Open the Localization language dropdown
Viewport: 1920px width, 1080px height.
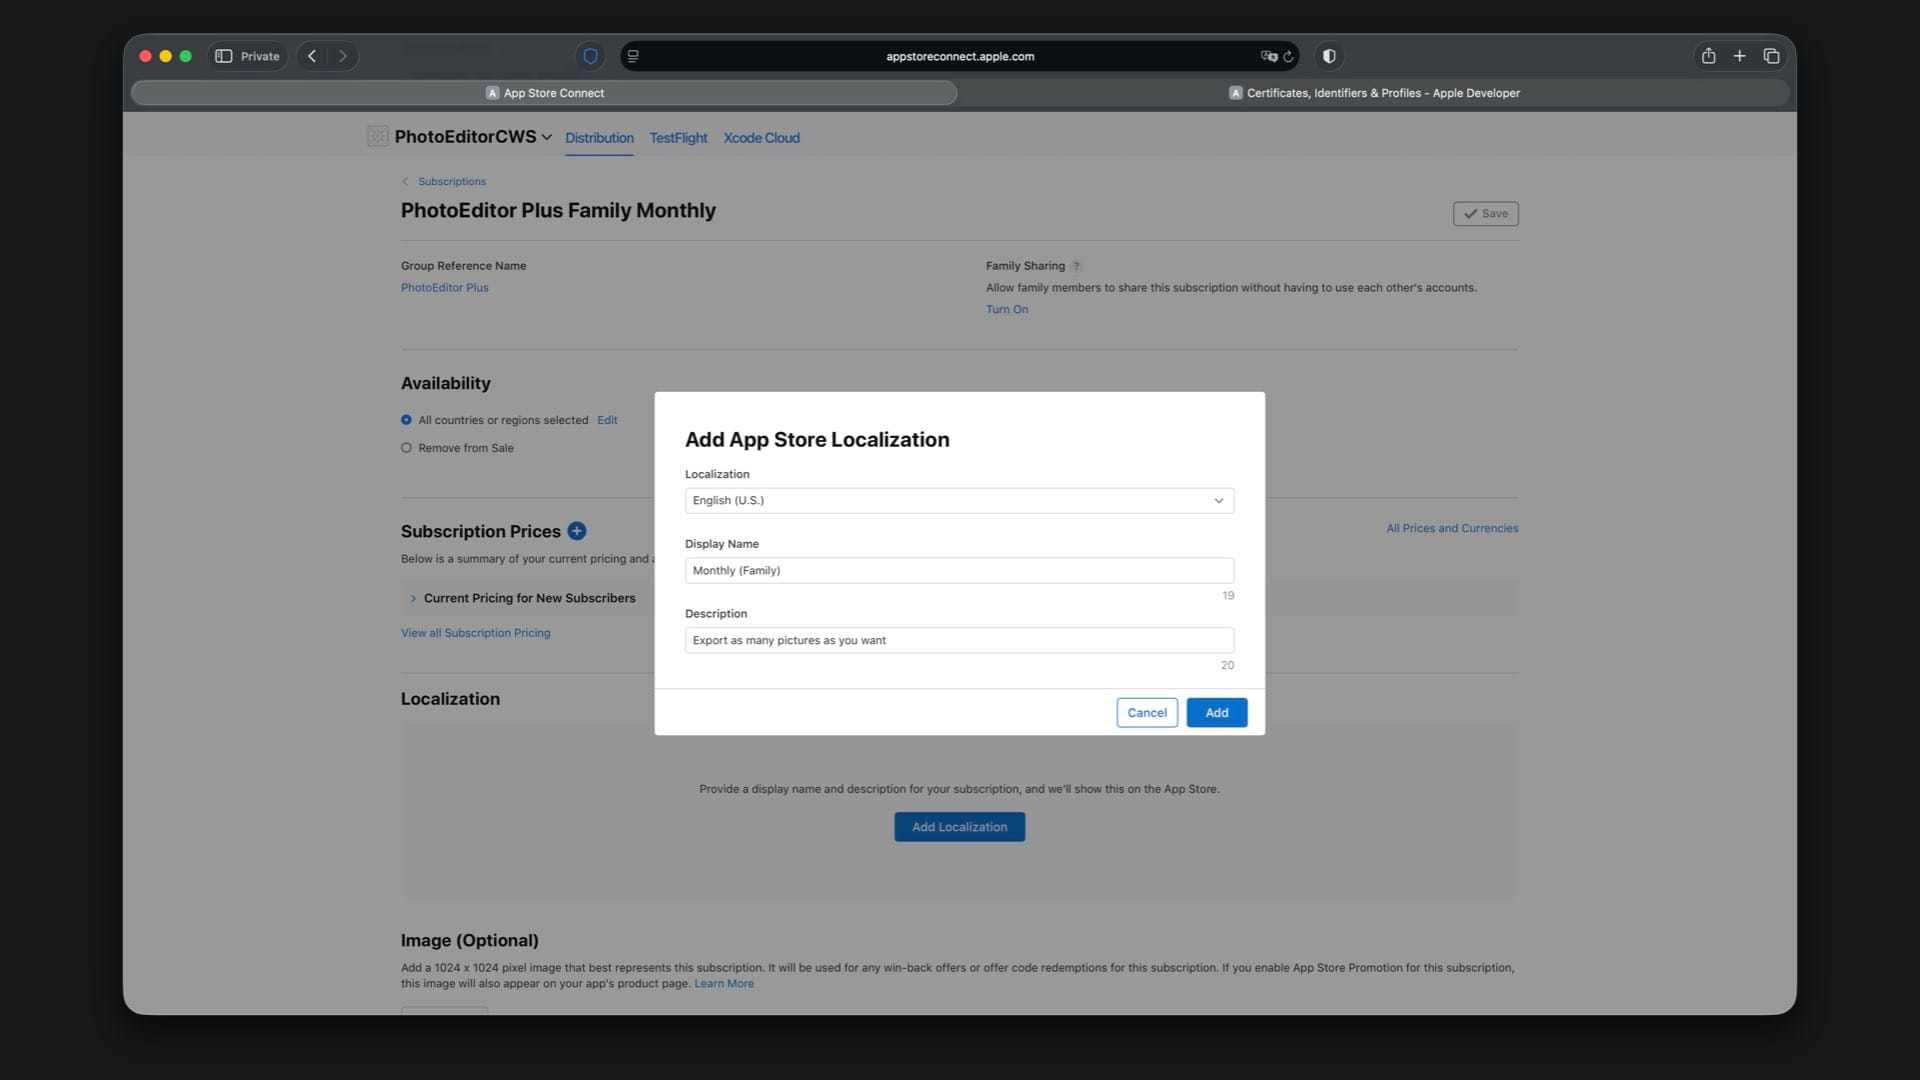(958, 500)
